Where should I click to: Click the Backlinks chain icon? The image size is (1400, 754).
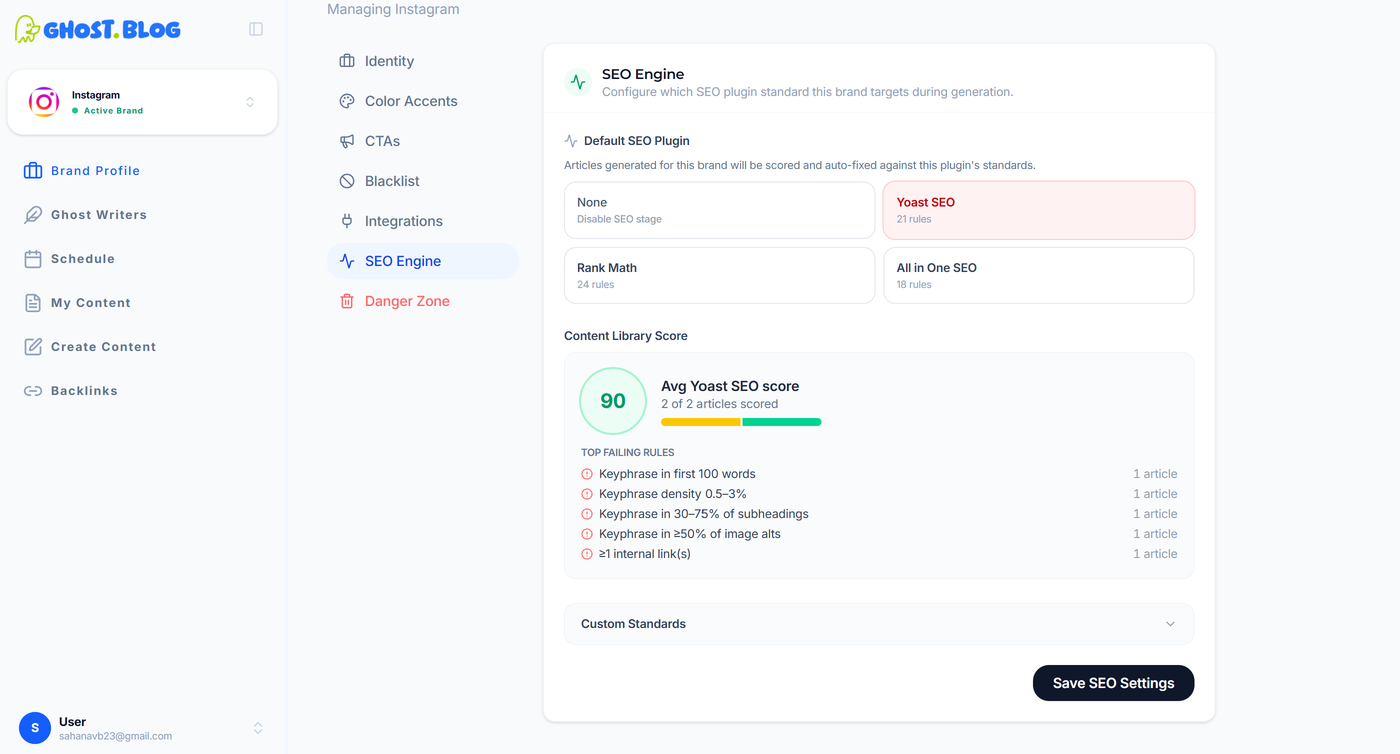(33, 391)
